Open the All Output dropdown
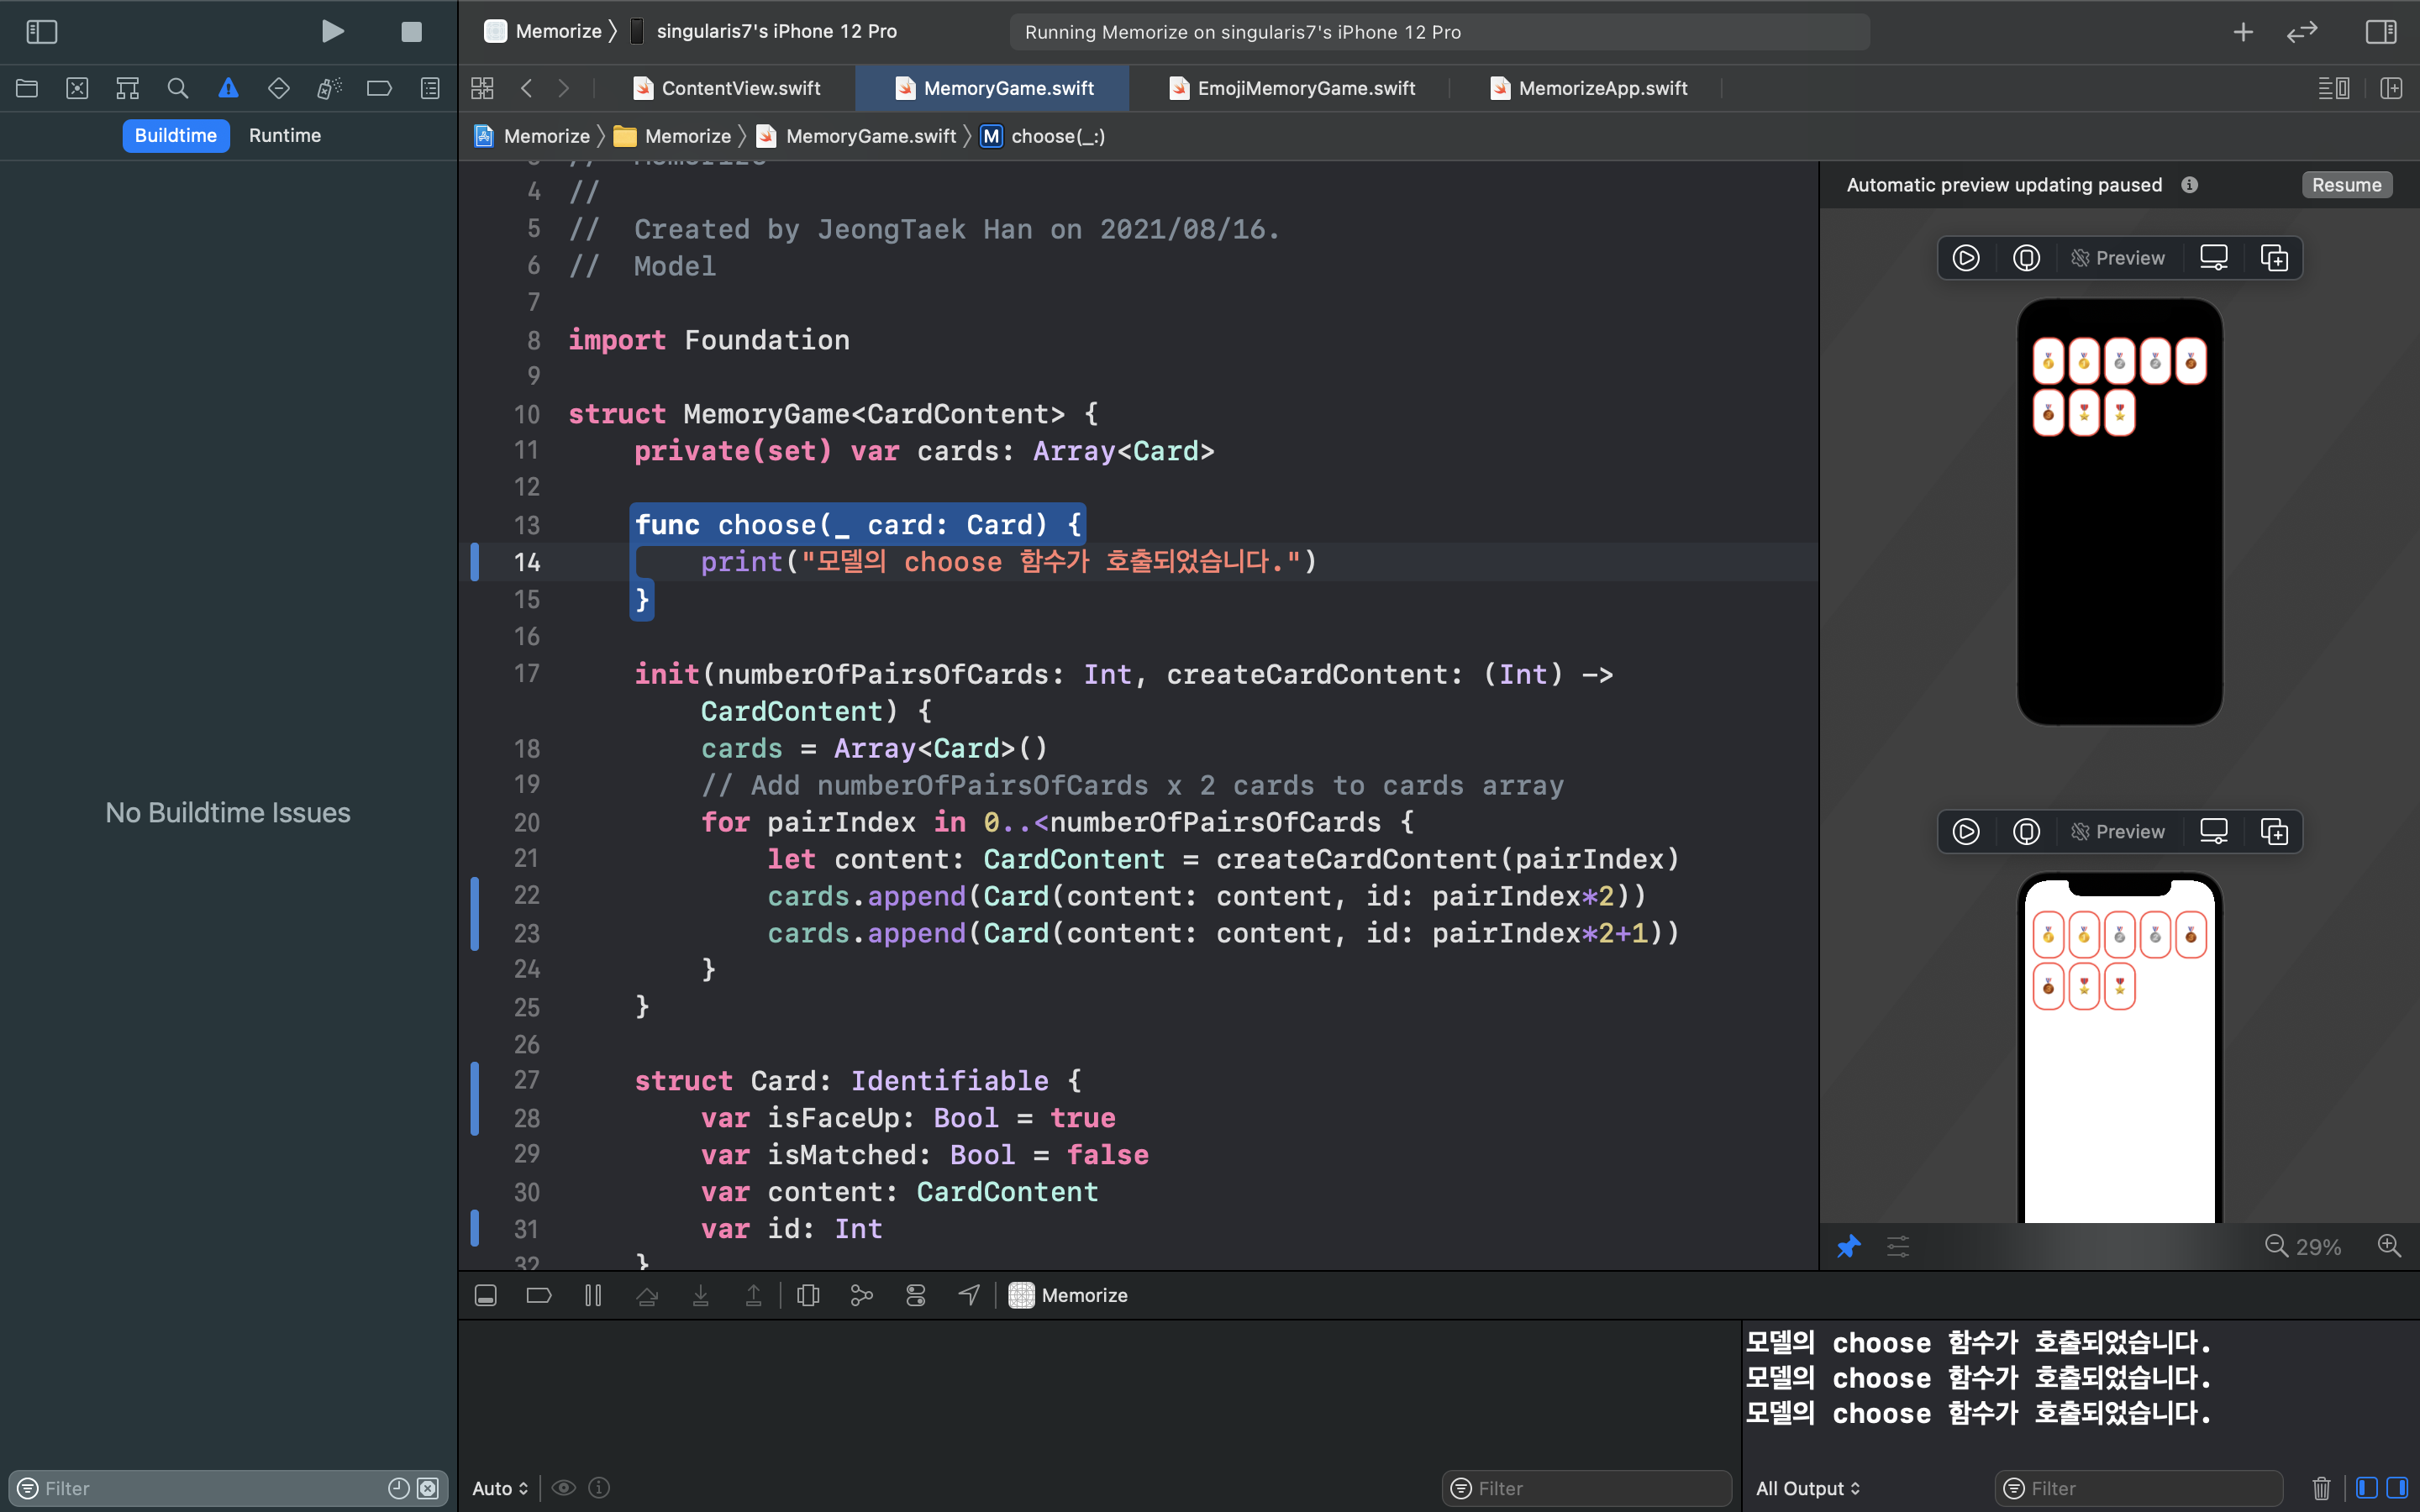This screenshot has width=2420, height=1512. pyautogui.click(x=1808, y=1488)
